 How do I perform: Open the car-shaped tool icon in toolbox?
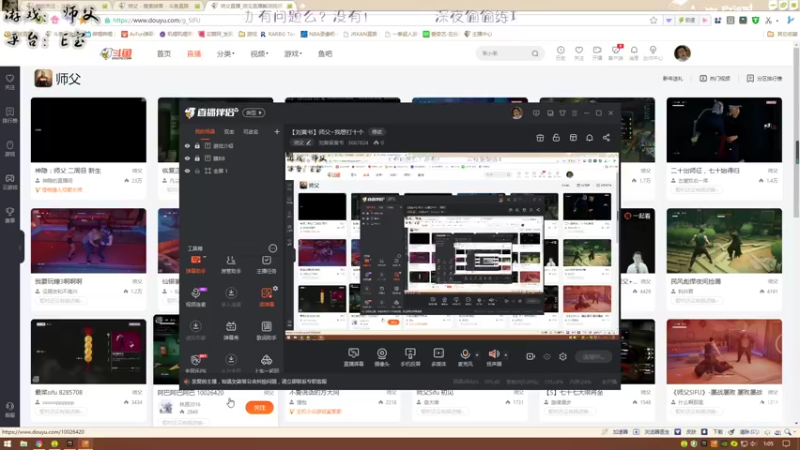coord(266,363)
